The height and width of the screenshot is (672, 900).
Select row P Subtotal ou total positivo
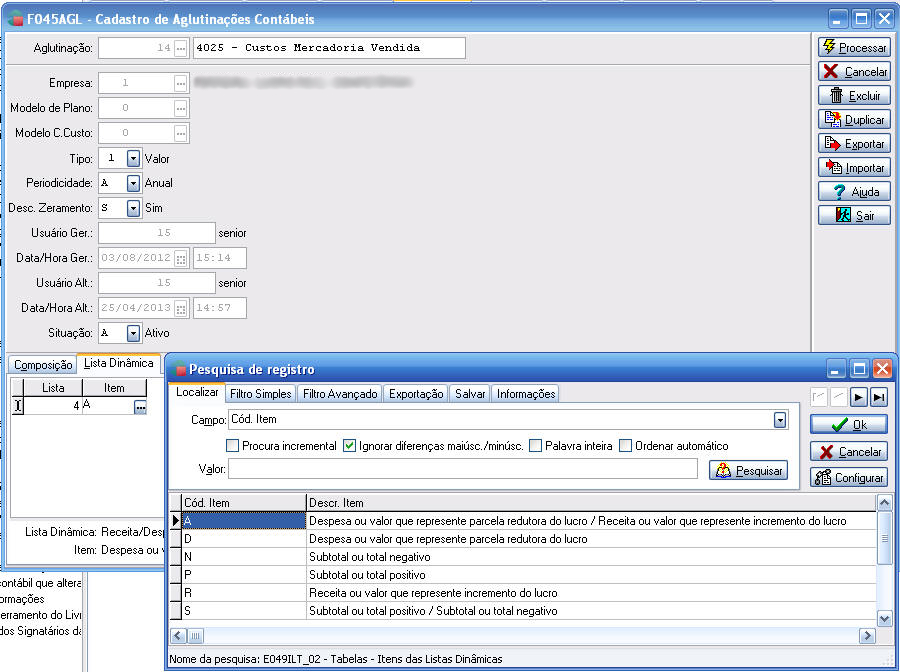[523, 575]
